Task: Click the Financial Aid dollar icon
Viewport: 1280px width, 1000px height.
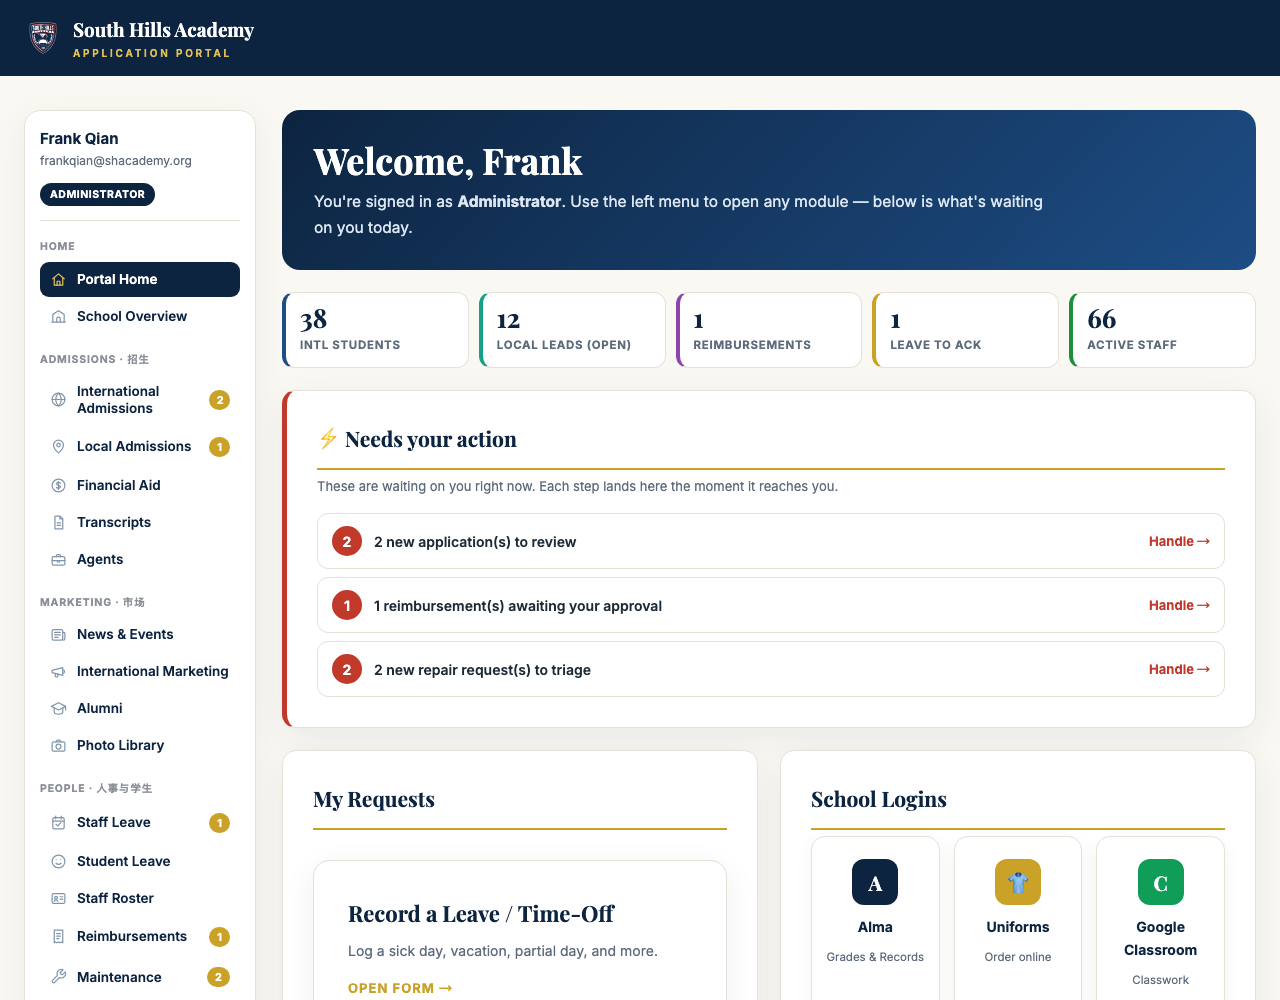Action: 58,486
